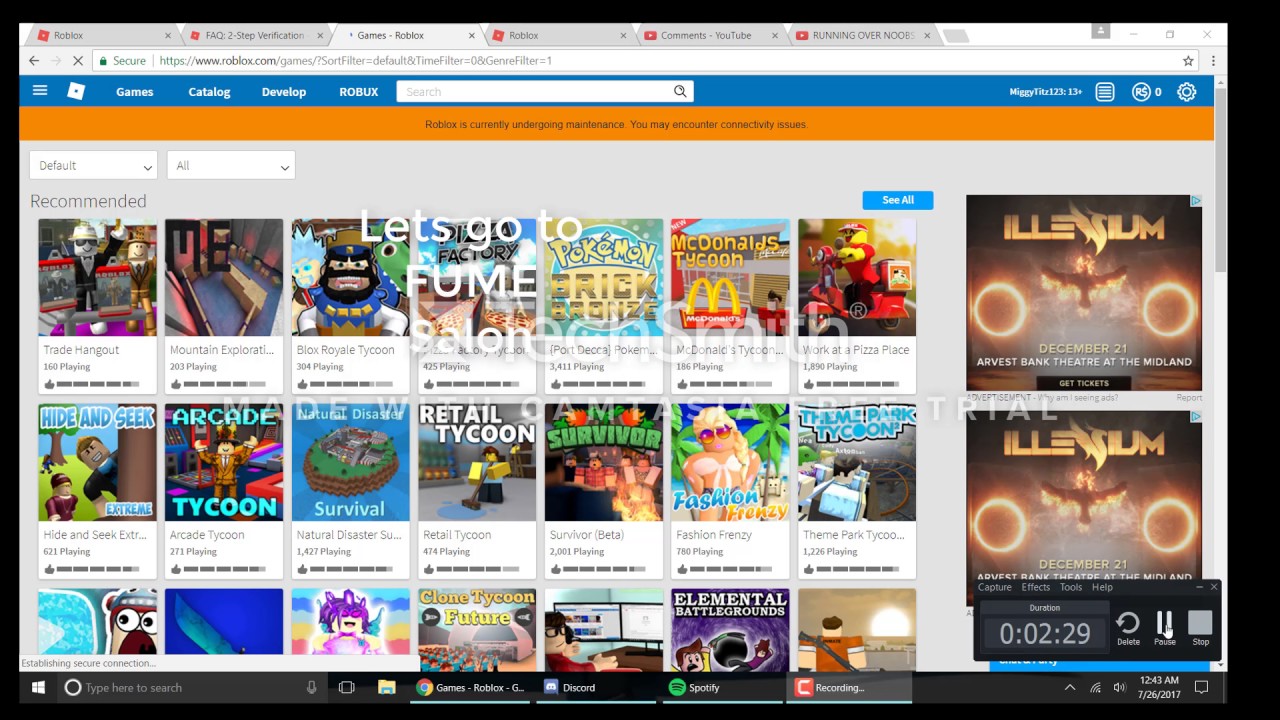This screenshot has width=1280, height=720.
Task: Open McDonald's Tycoon game thumbnail
Action: 730,277
